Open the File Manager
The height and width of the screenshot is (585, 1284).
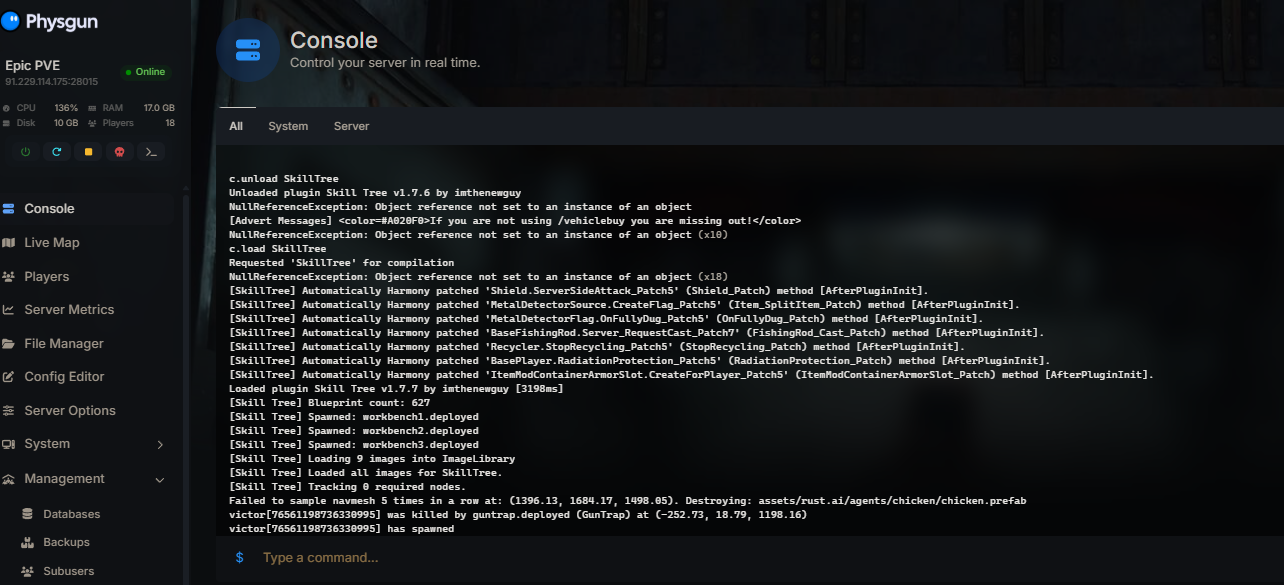point(64,344)
